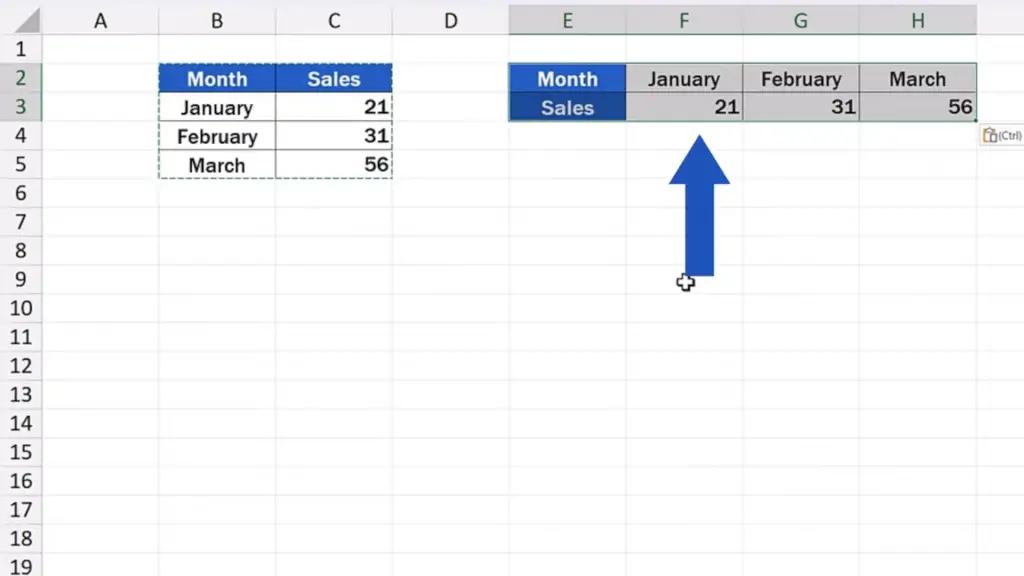Select column E header

[568, 20]
